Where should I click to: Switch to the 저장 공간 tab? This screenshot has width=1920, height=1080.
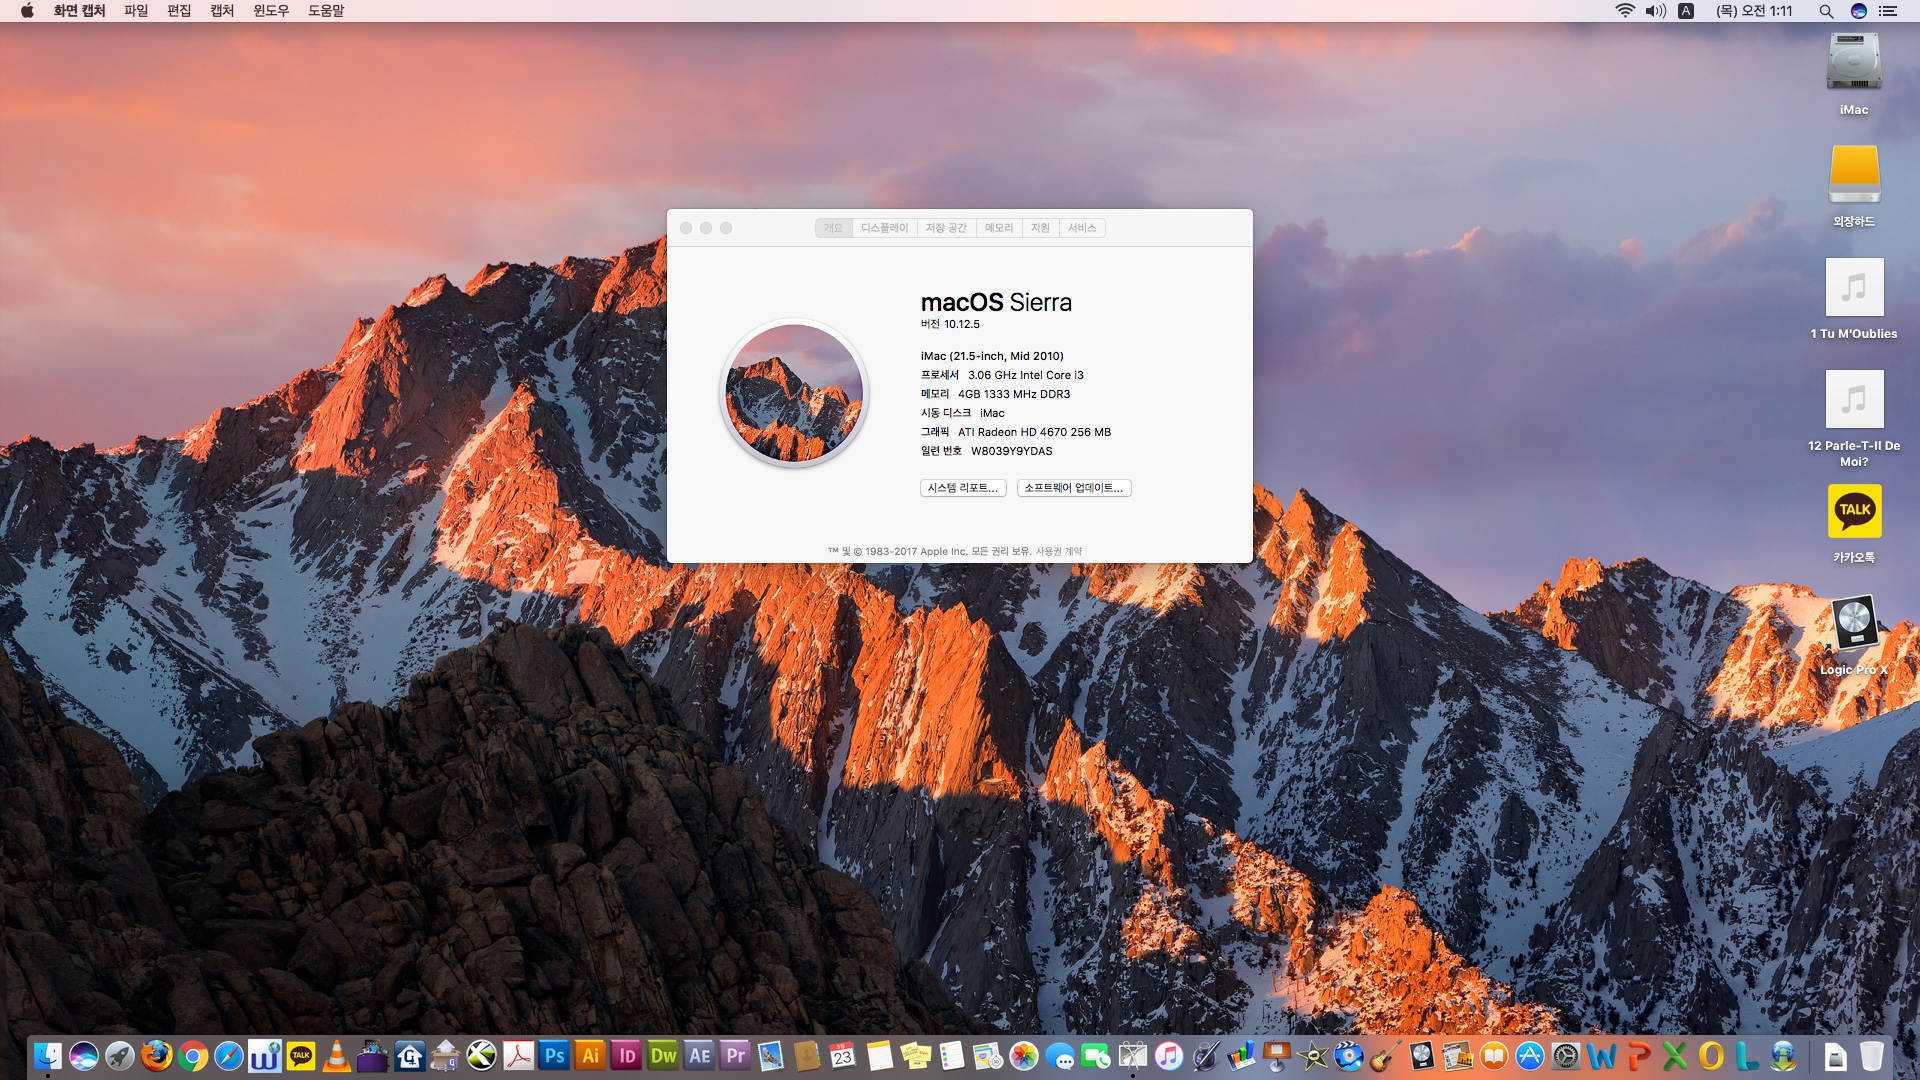[x=945, y=228]
